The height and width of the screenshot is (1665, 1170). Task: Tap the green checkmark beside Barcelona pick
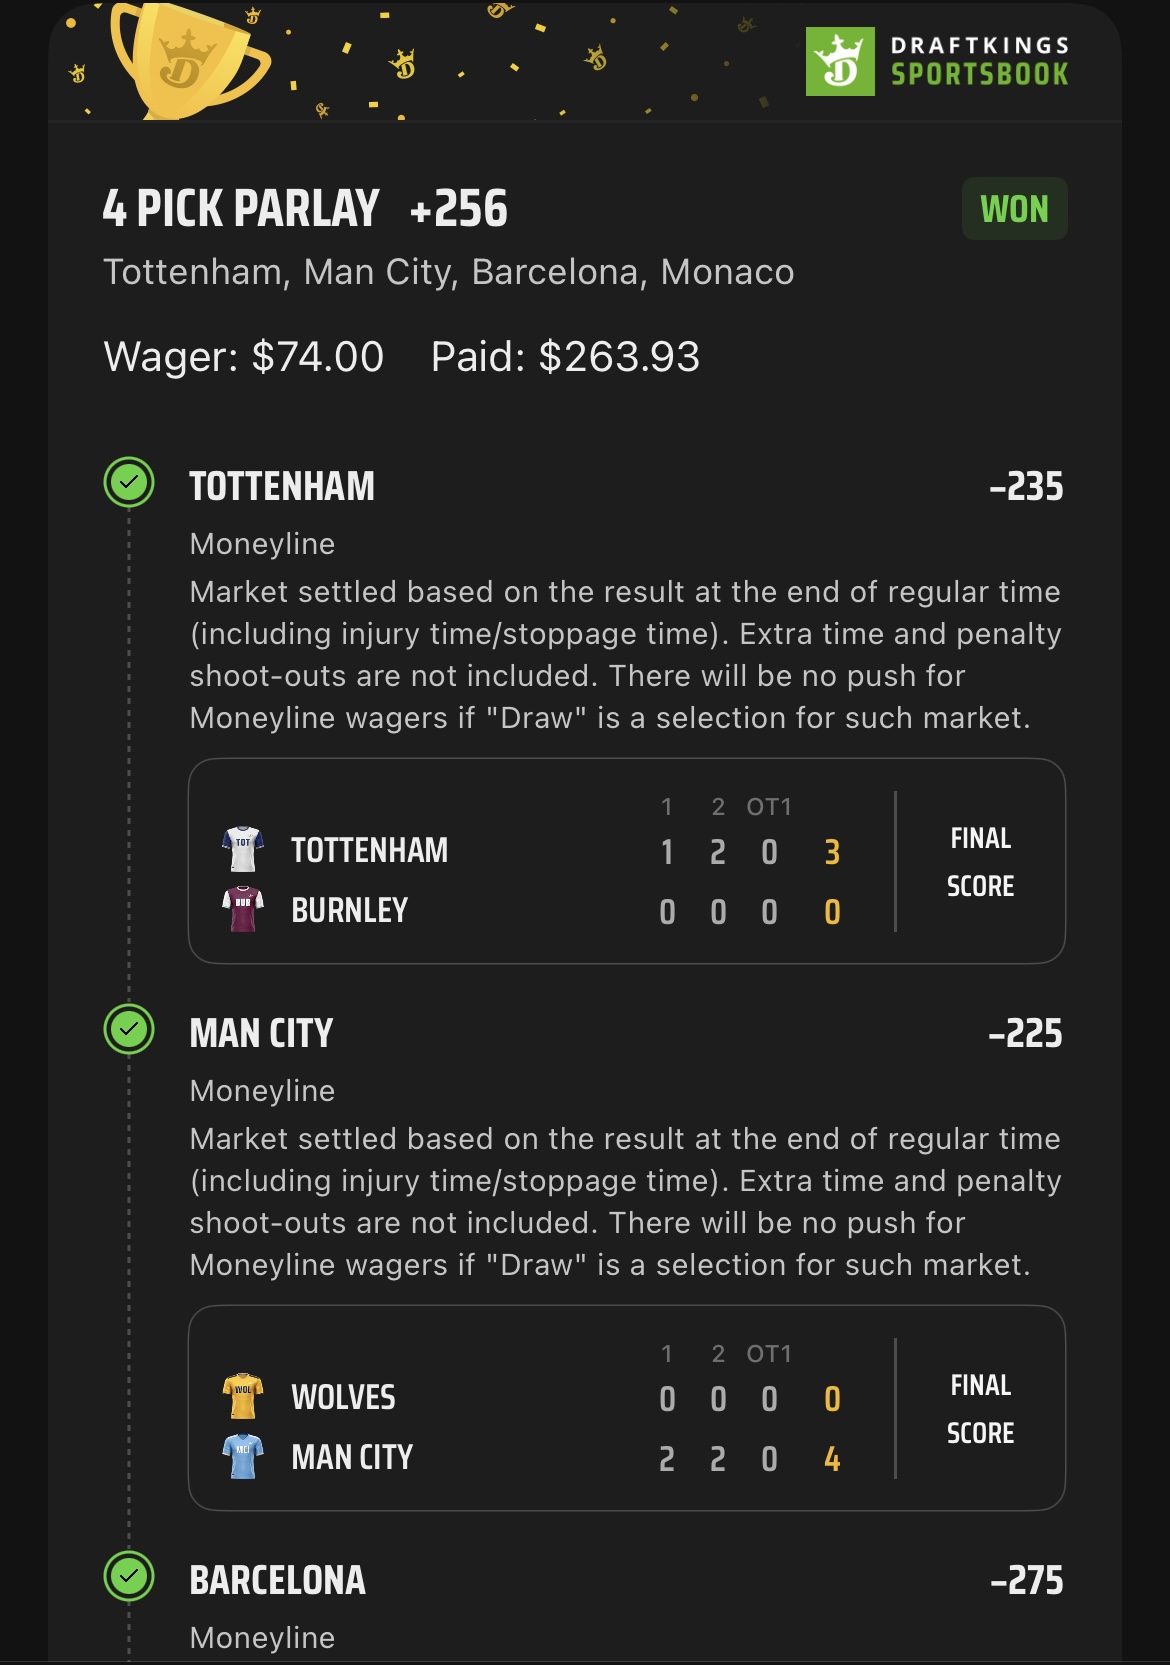pos(129,1576)
